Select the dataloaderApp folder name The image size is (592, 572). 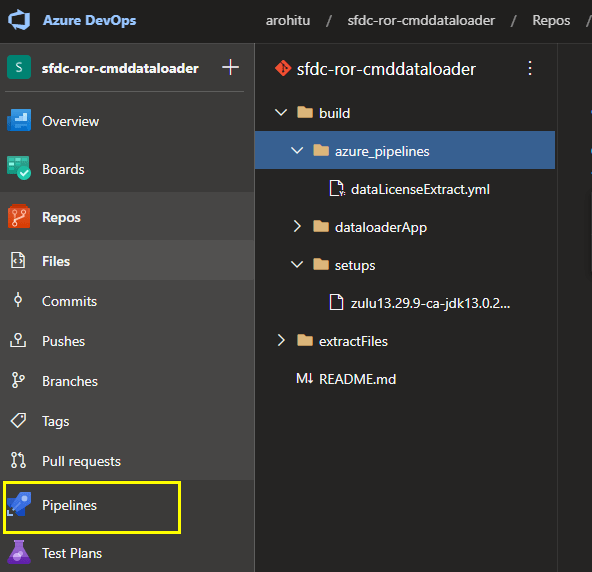click(x=381, y=227)
